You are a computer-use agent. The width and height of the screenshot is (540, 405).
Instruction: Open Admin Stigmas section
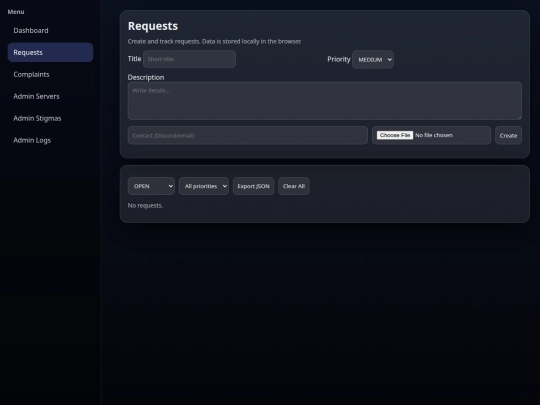[50, 118]
